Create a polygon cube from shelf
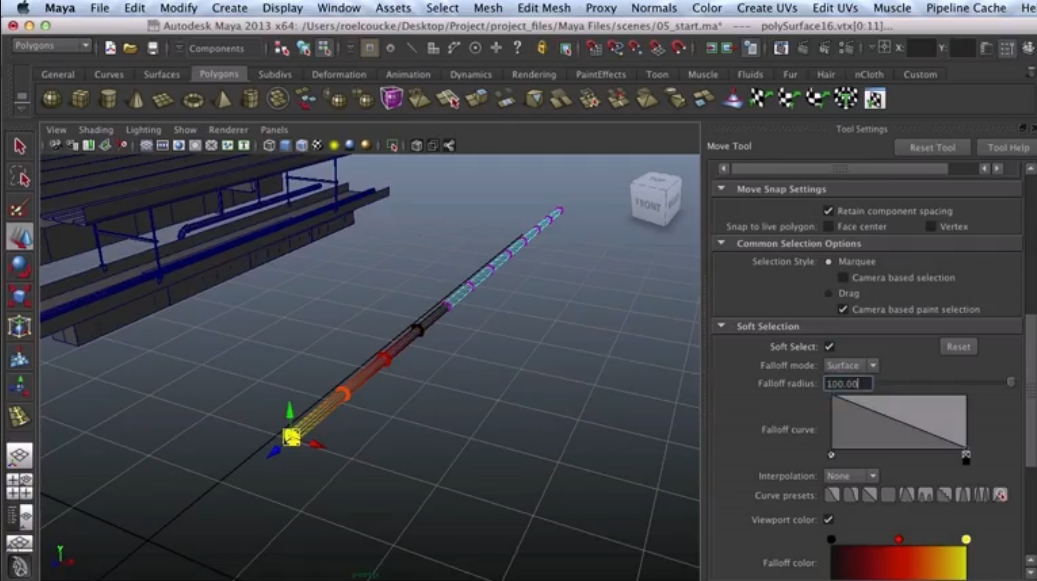 (80, 99)
